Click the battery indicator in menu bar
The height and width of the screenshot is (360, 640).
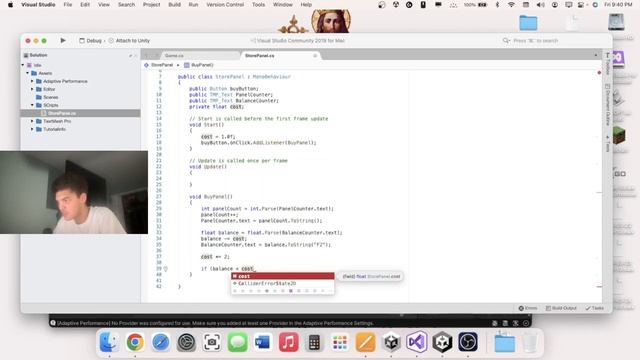[x=476, y=4]
